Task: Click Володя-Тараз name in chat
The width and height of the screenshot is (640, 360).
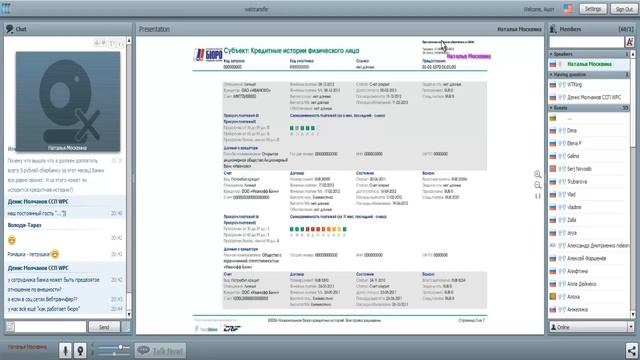Action: point(24,225)
